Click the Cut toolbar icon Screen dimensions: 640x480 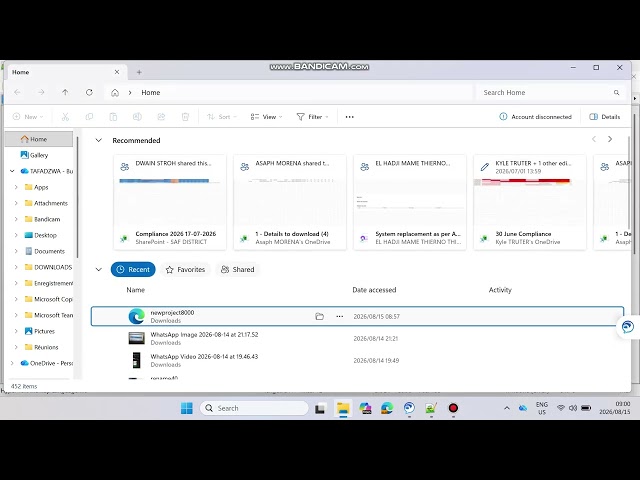click(65, 117)
